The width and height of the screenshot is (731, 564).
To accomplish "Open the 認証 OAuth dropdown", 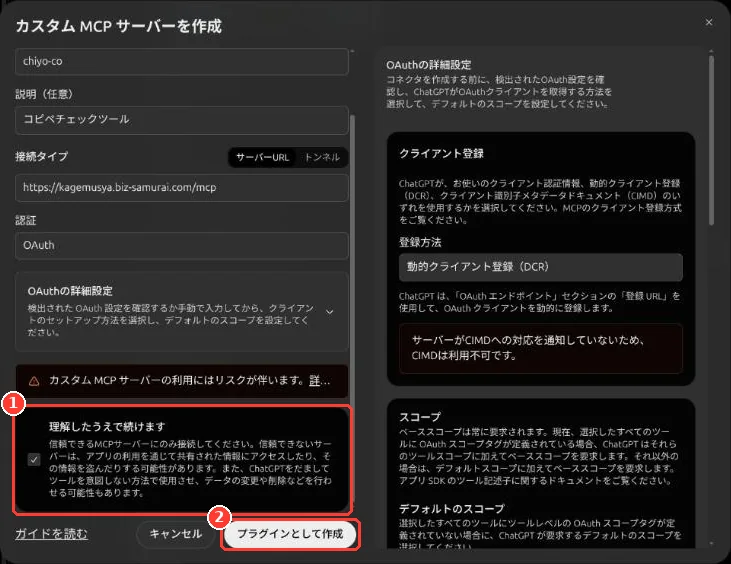I will (x=182, y=245).
